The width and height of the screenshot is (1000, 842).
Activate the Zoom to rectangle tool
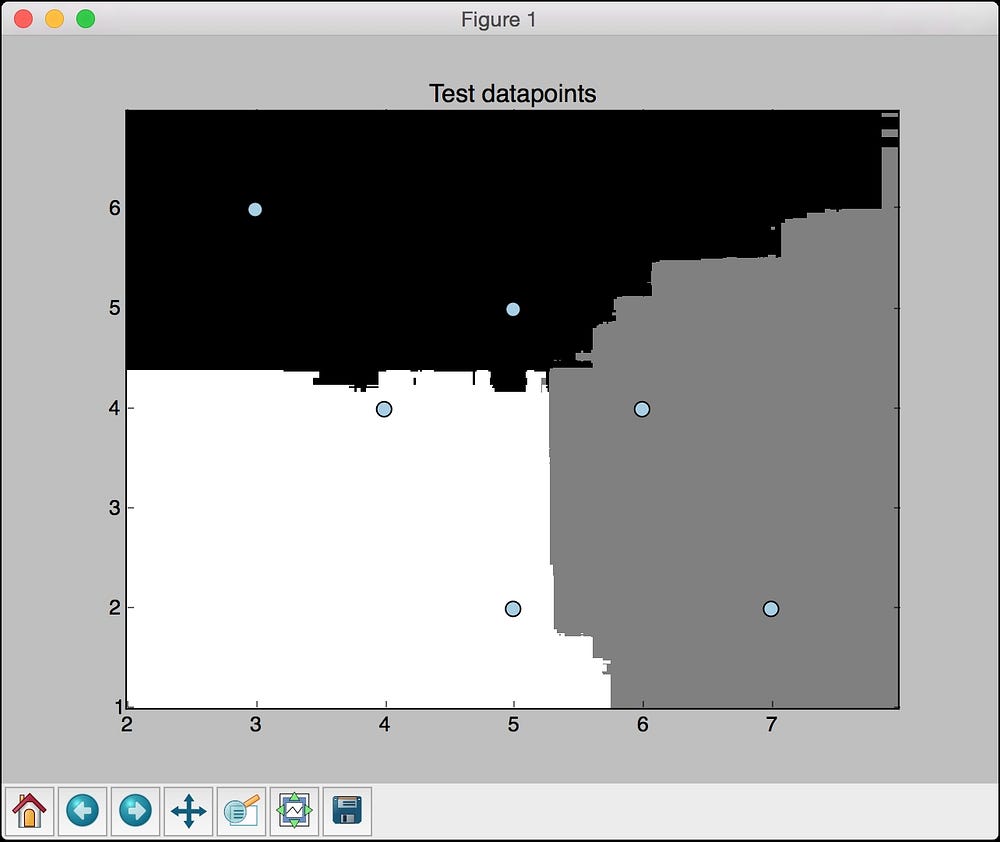(241, 811)
